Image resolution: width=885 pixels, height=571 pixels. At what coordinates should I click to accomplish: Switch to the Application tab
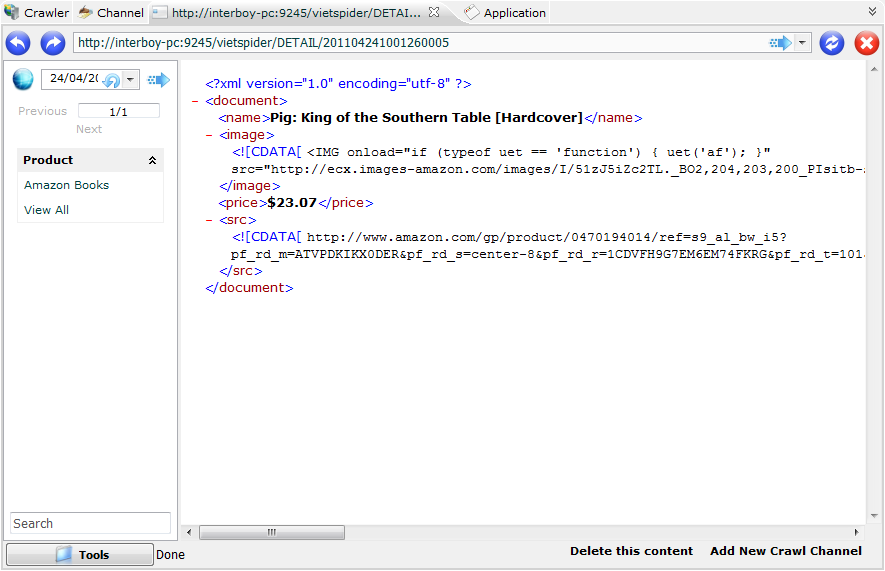[x=505, y=13]
